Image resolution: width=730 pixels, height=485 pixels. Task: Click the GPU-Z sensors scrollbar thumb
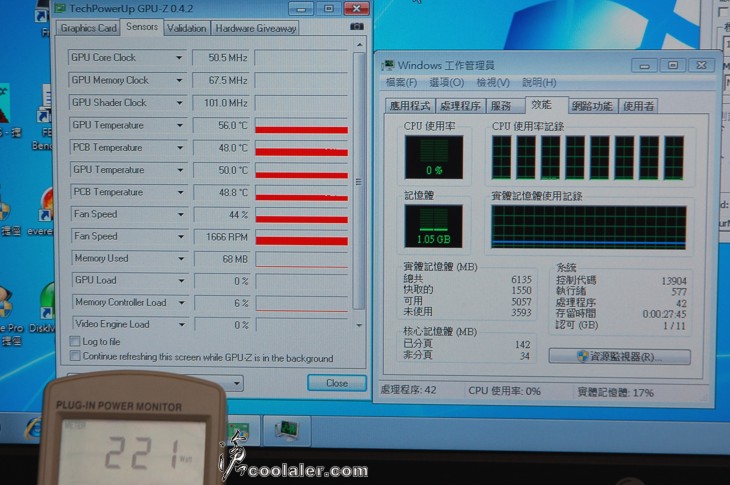coord(358,181)
